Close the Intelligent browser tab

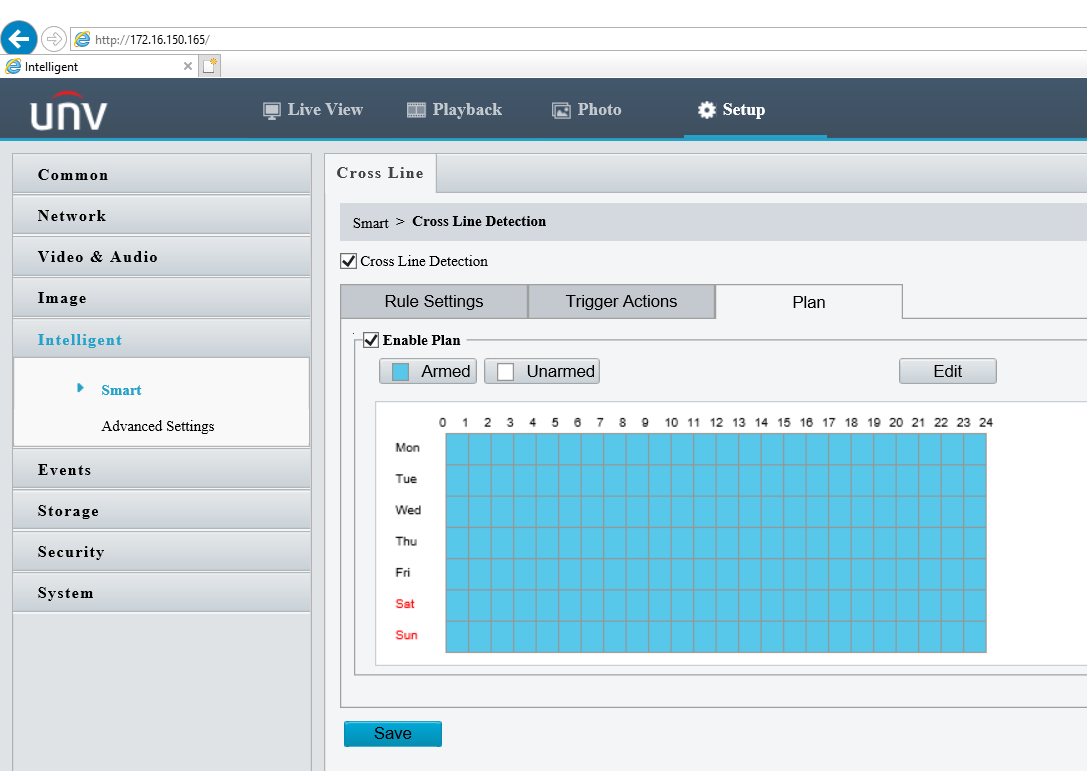pyautogui.click(x=187, y=66)
